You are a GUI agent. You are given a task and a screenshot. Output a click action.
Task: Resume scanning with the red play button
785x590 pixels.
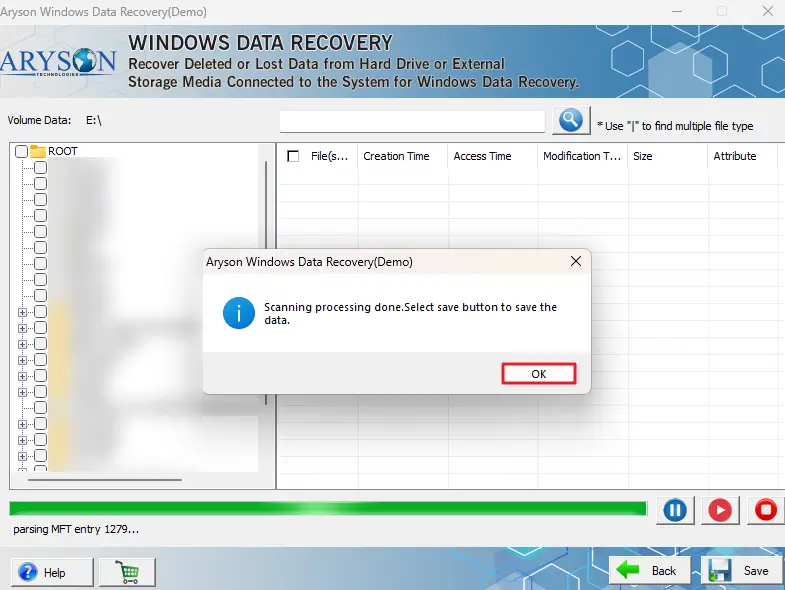coord(720,510)
